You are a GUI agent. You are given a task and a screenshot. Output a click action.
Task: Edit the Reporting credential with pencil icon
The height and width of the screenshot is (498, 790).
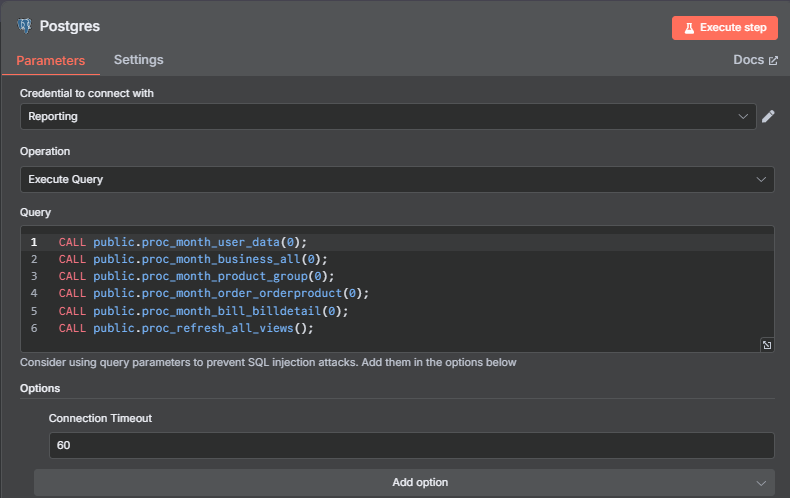click(768, 116)
